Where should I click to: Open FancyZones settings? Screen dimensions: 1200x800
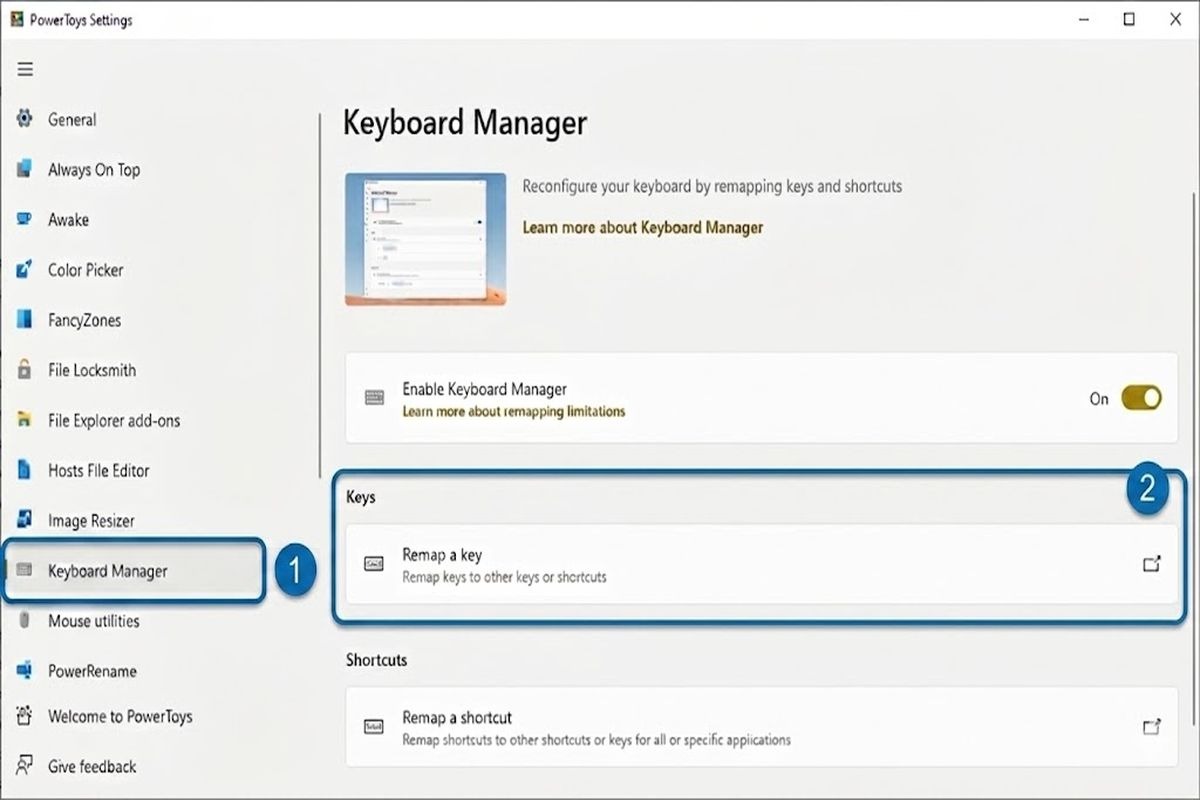pos(84,320)
